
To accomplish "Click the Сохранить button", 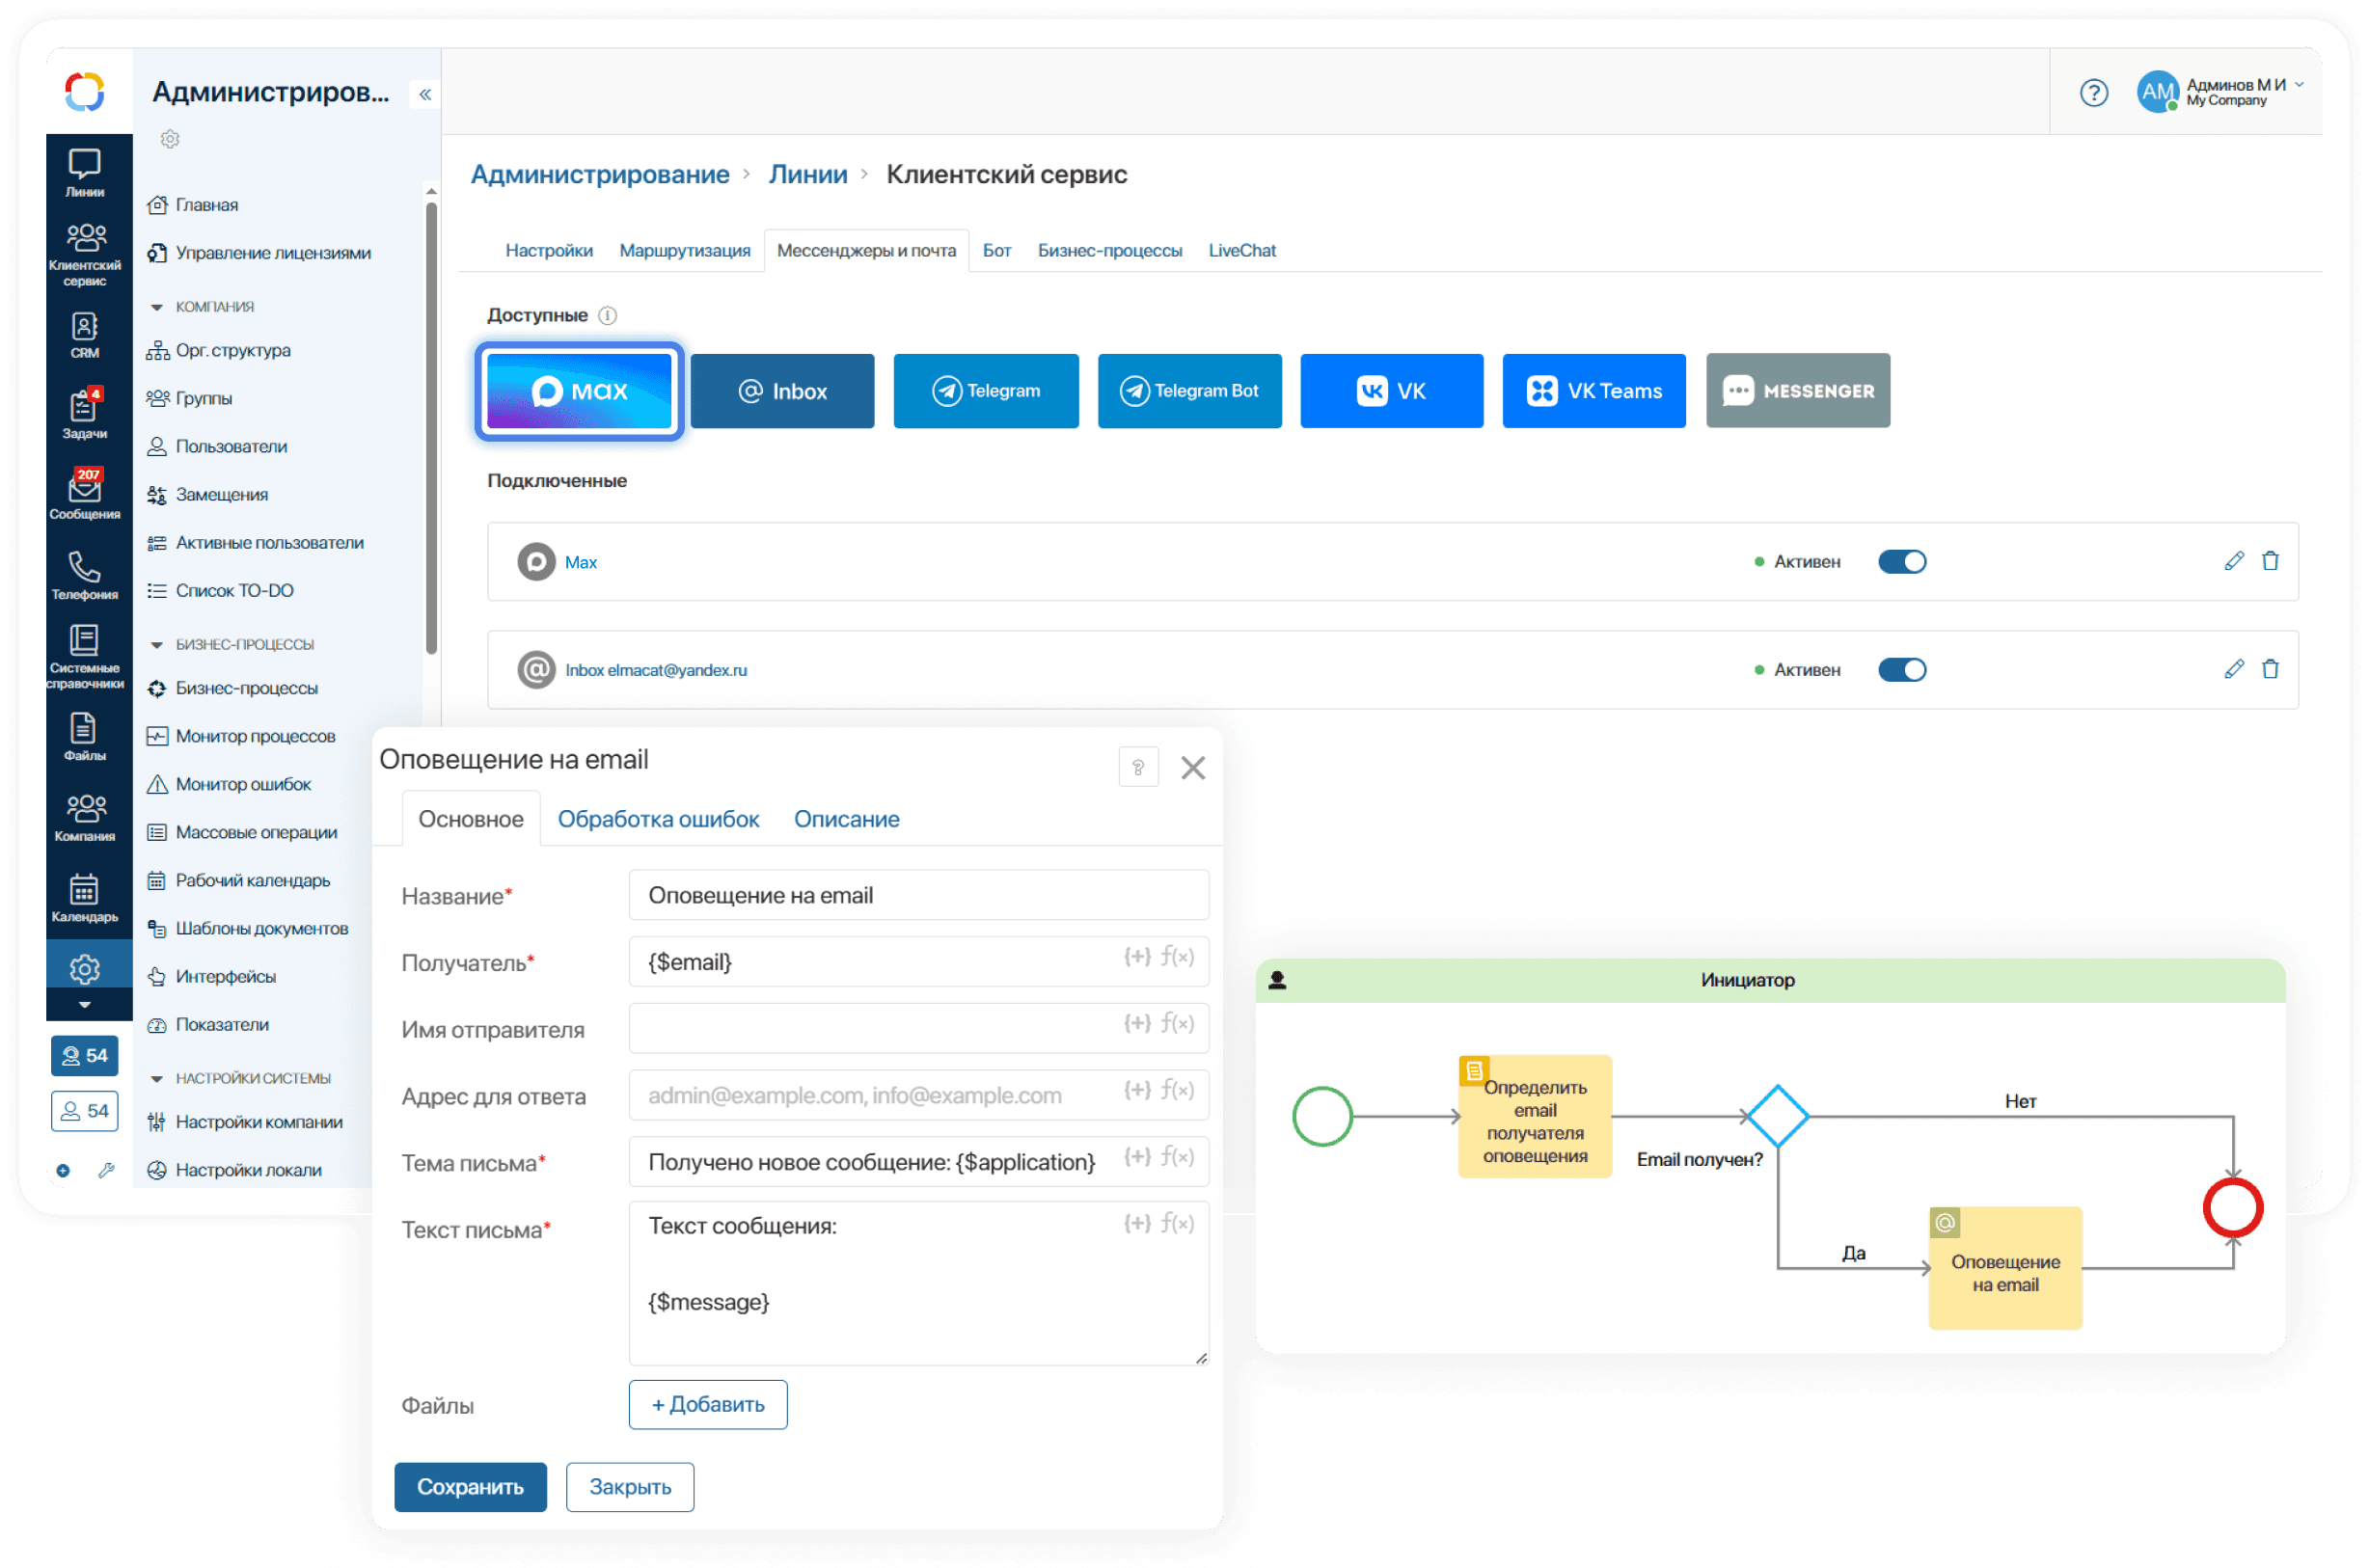I will [x=470, y=1486].
